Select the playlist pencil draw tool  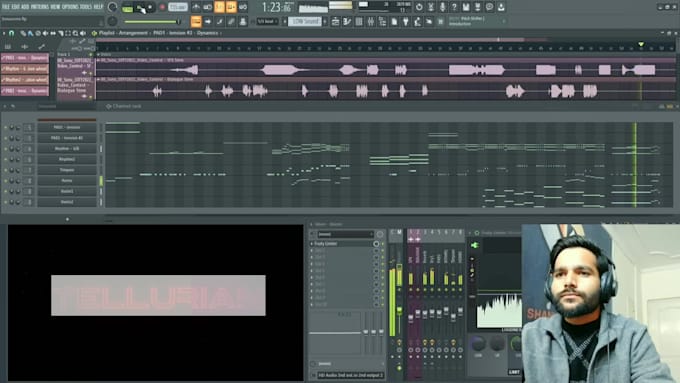point(23,33)
